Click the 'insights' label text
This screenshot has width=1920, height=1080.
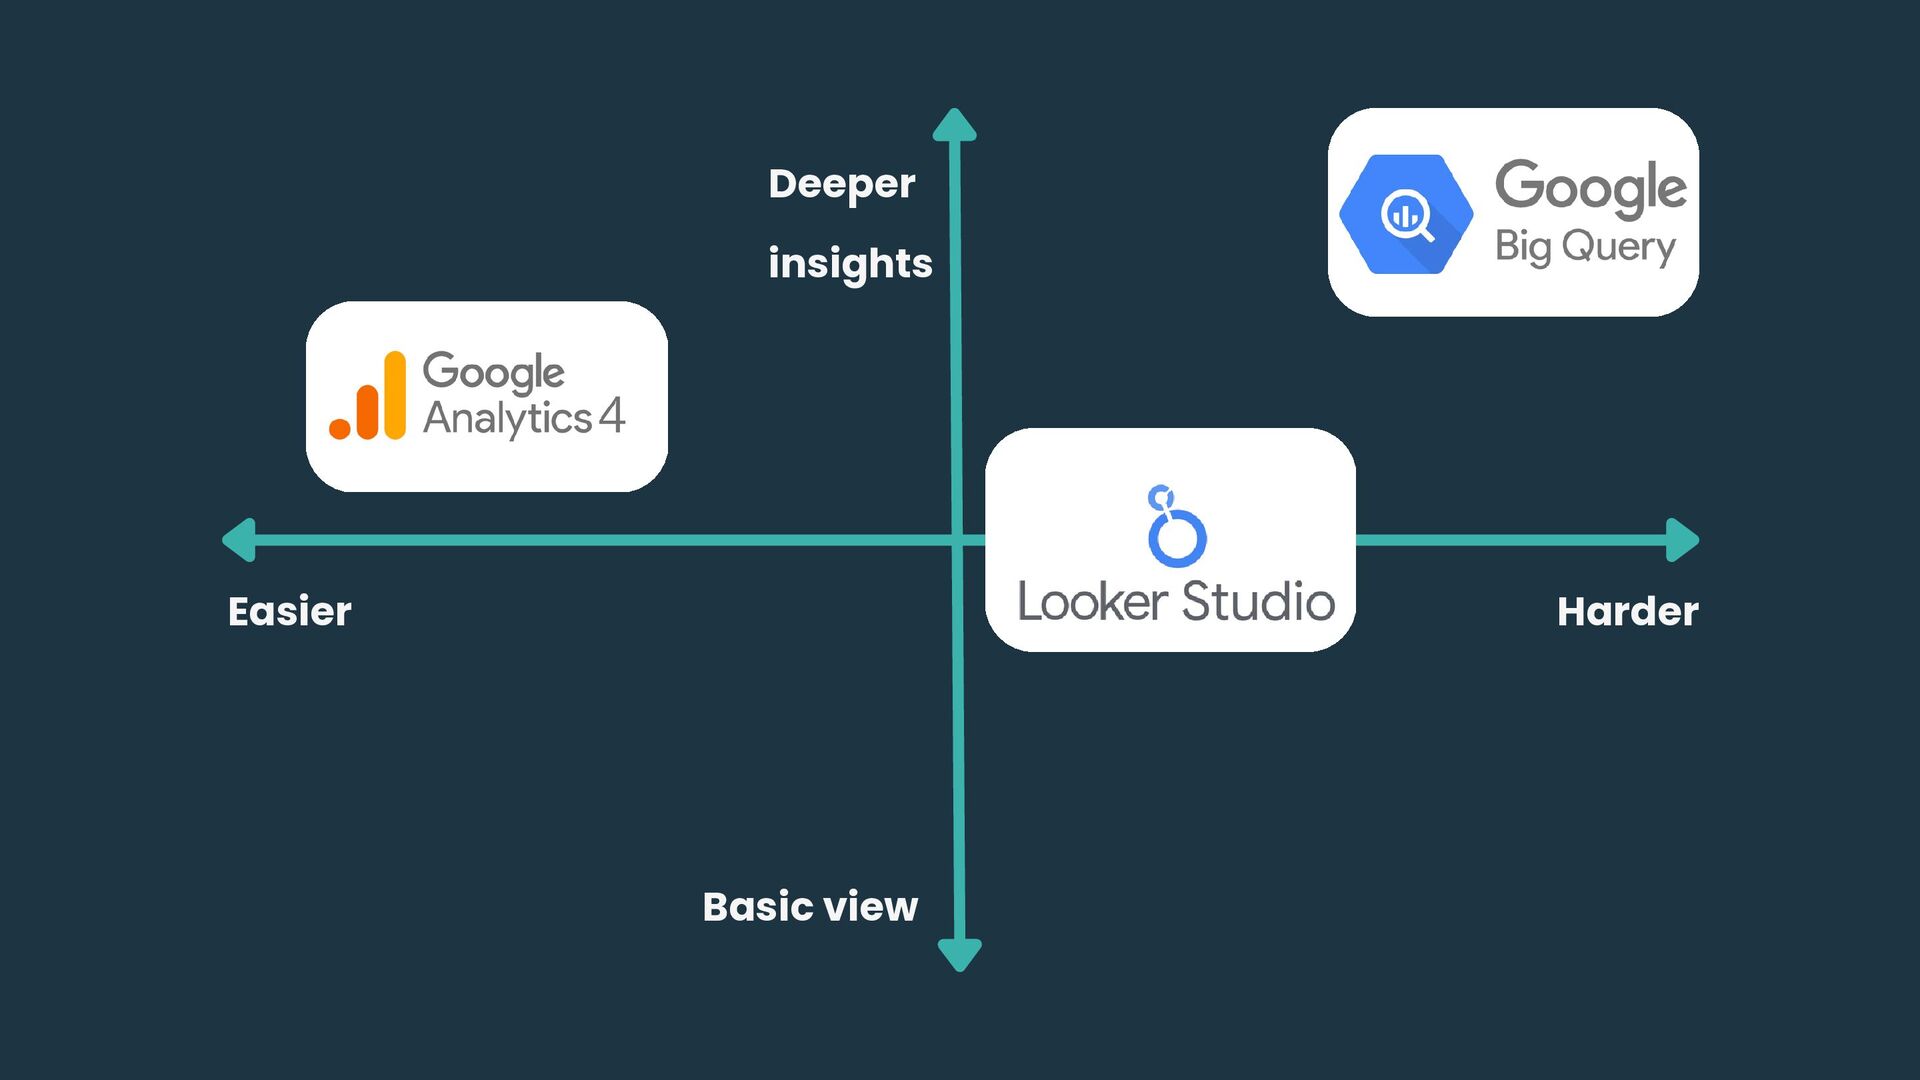coord(850,264)
